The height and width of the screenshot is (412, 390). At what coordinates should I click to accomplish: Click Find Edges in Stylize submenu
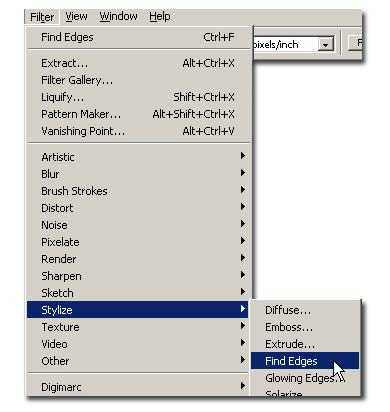pos(305,361)
